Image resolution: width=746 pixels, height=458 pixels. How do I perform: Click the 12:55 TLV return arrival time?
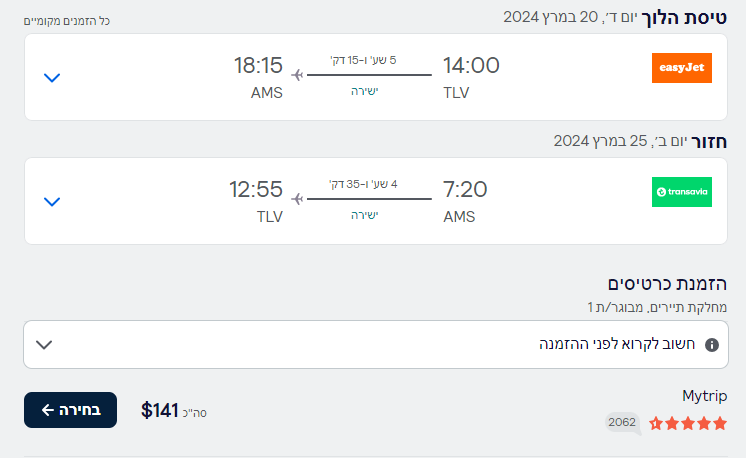[256, 189]
